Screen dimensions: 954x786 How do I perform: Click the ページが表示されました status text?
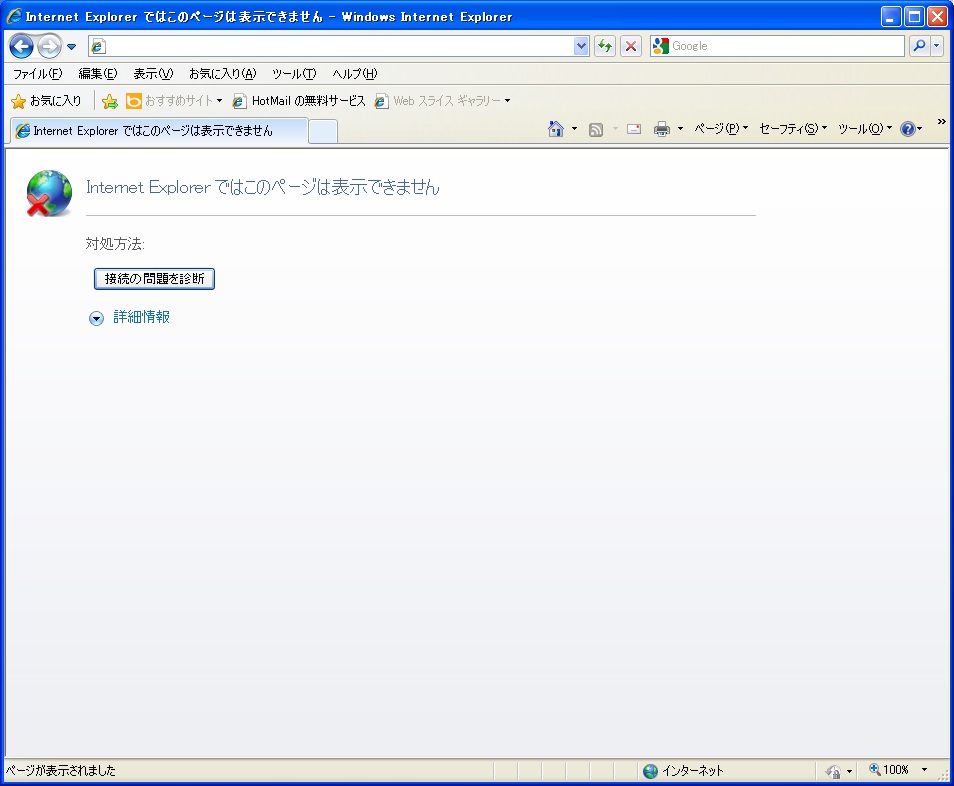60,771
